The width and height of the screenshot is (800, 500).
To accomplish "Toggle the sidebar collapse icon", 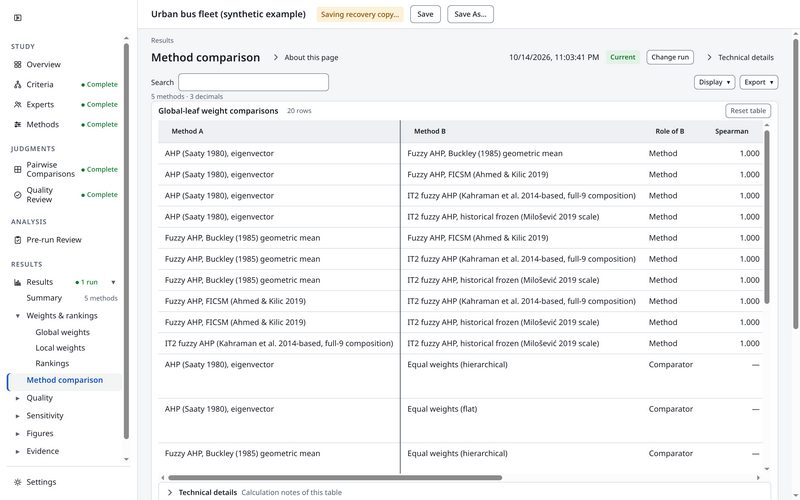I will [x=18, y=17].
